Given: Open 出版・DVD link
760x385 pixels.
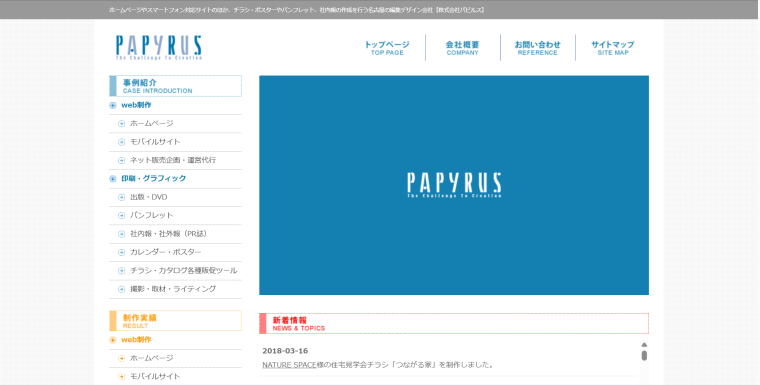Looking at the screenshot, I should [x=149, y=197].
